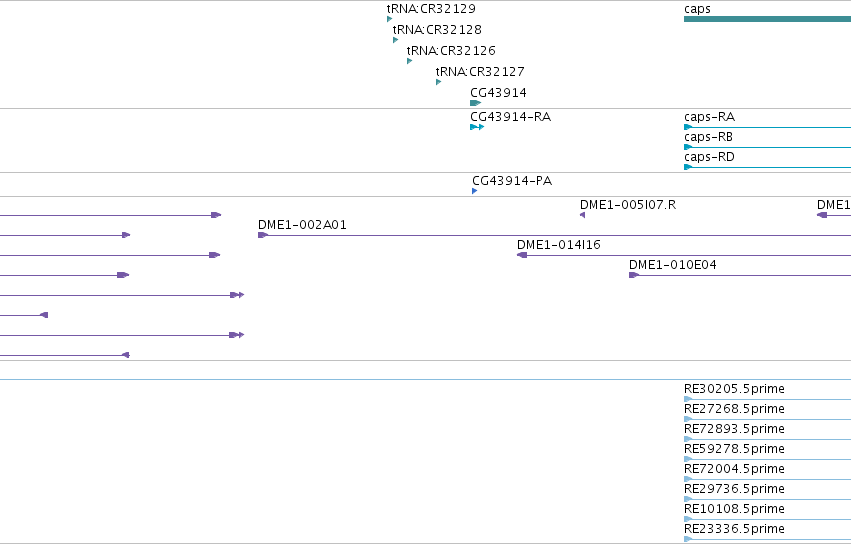Click RE29736.5prime EST label

[734, 489]
